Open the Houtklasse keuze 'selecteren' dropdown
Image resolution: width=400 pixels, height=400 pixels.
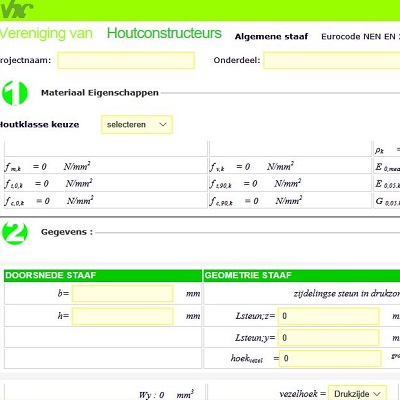137,125
